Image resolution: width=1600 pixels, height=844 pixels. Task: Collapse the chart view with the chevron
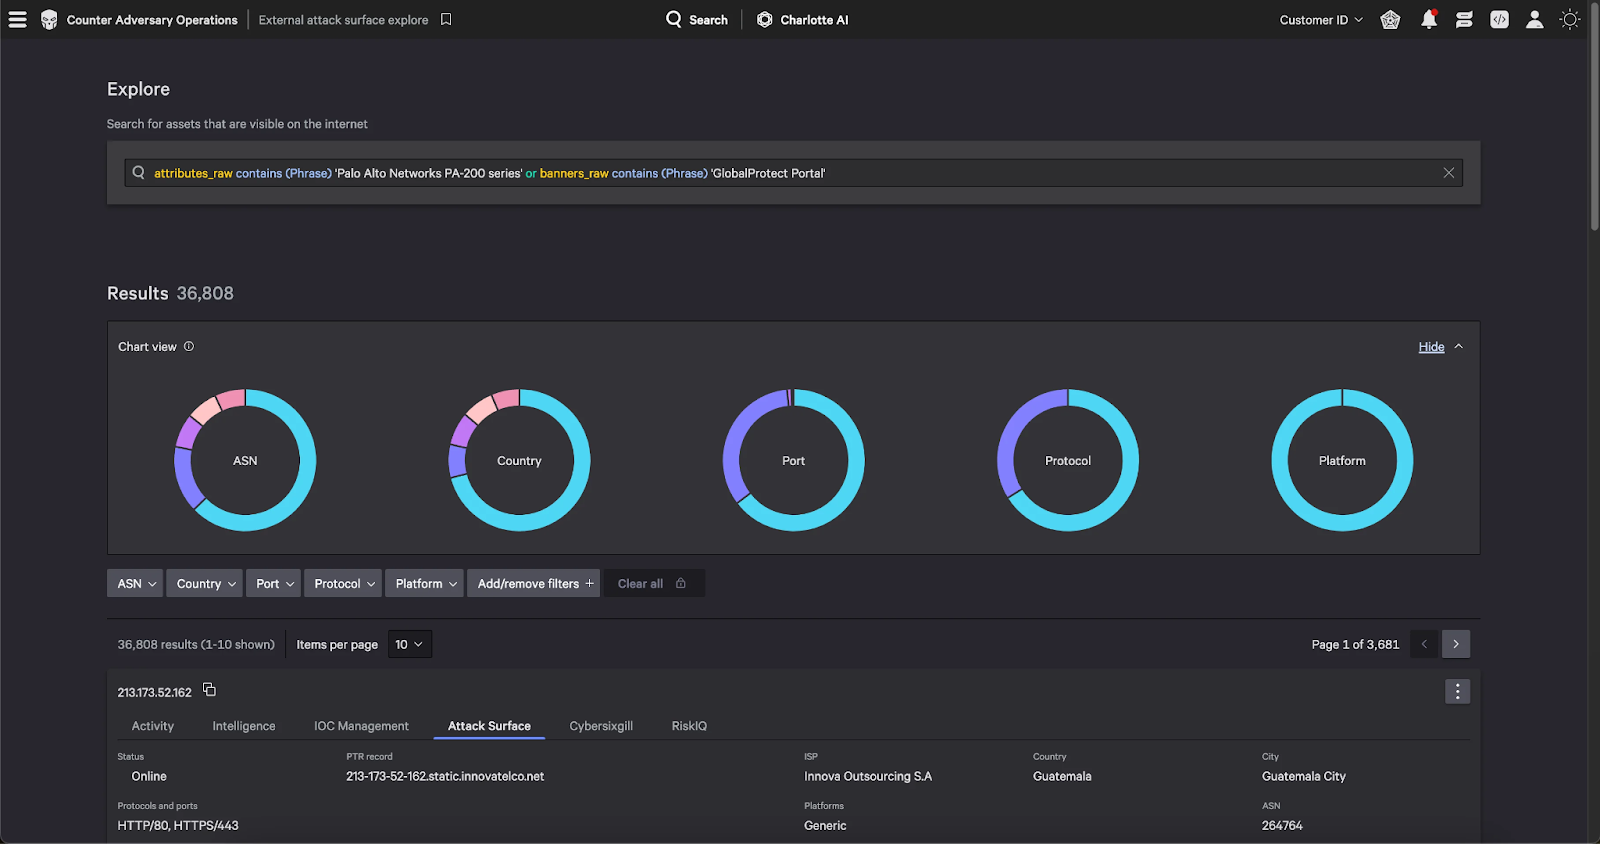(x=1459, y=346)
